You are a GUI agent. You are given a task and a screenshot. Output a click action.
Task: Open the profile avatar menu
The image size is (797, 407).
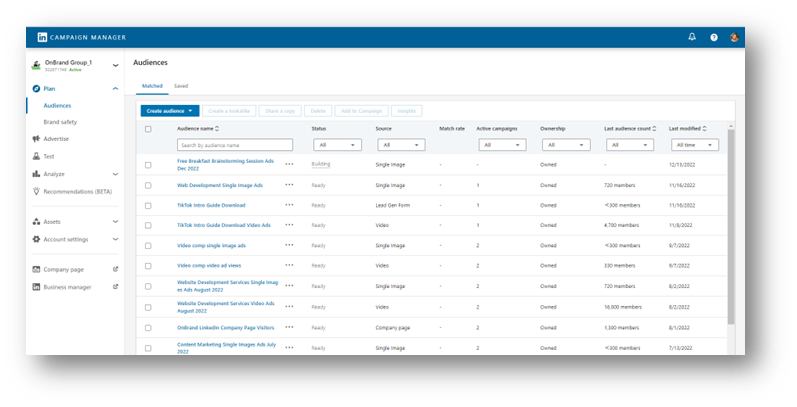point(734,38)
